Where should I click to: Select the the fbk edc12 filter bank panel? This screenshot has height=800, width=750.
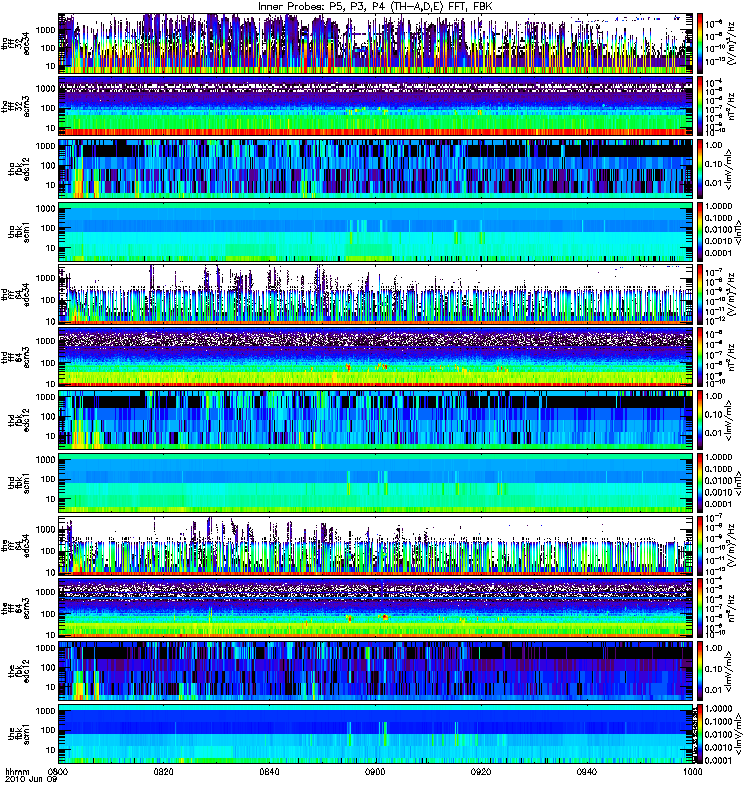click(376, 671)
